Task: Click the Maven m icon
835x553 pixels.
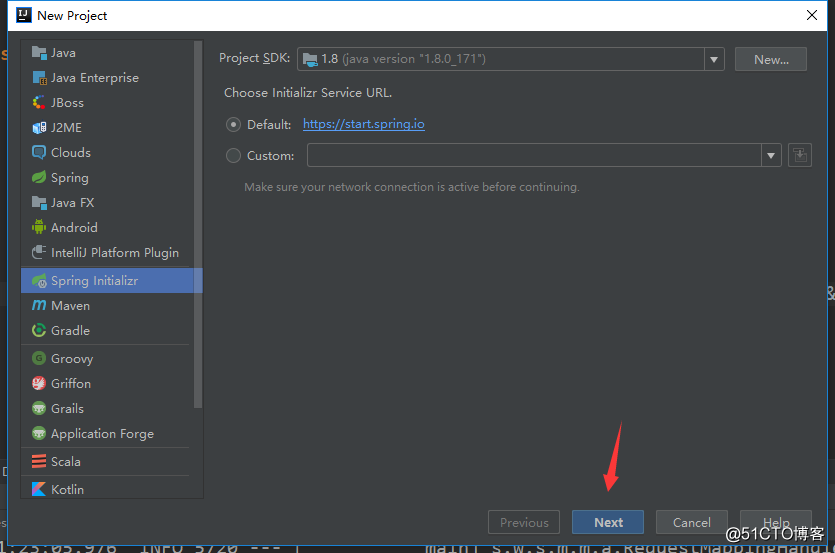Action: [x=39, y=305]
